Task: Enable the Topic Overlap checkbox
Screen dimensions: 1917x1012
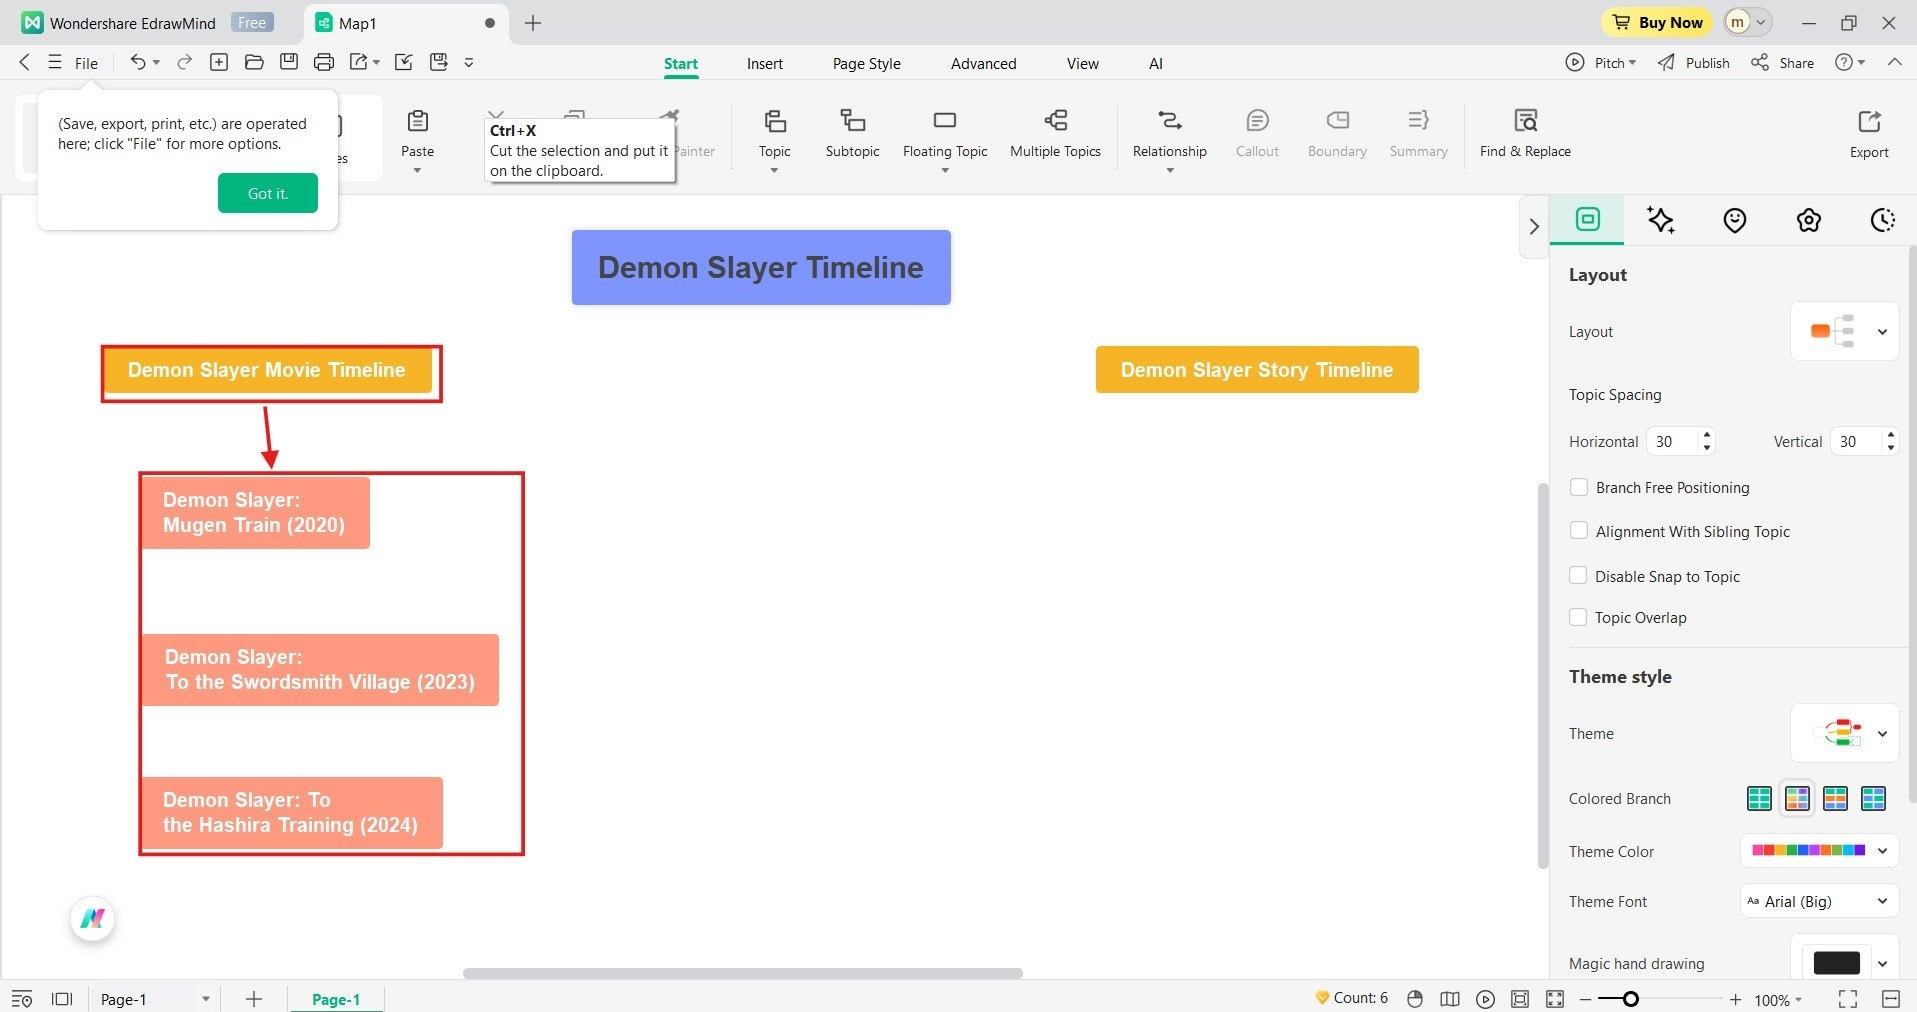Action: click(1579, 617)
